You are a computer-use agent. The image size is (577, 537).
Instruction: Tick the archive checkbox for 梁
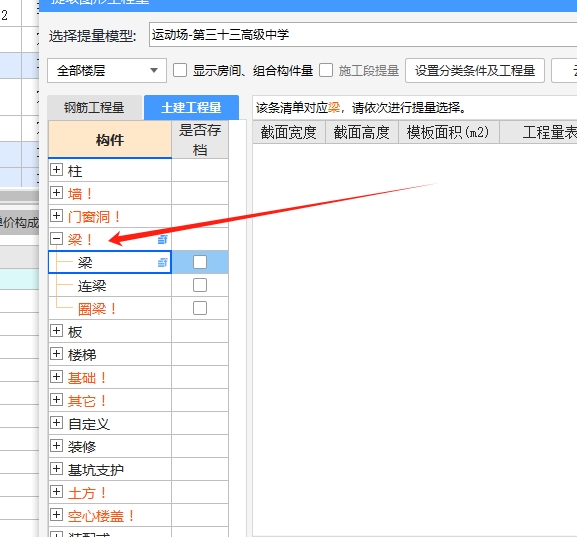click(200, 262)
